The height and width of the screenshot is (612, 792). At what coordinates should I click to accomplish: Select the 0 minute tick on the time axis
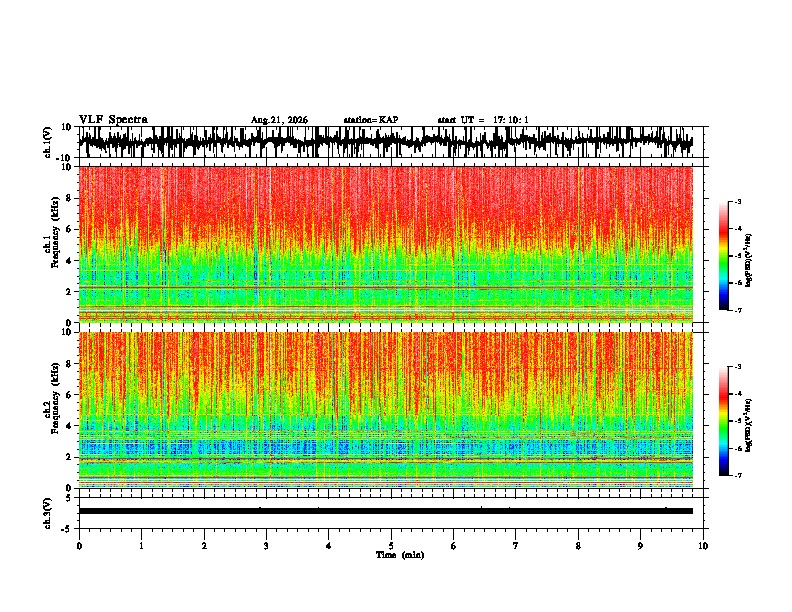coord(79,546)
